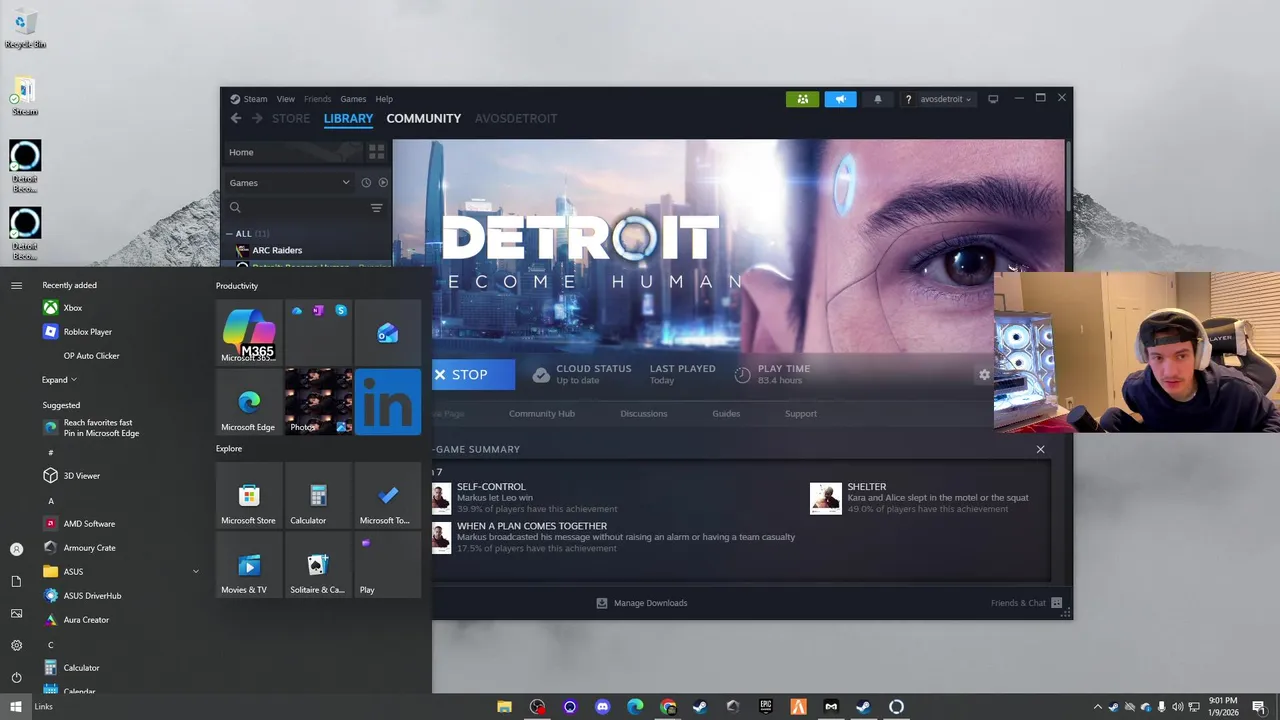Image resolution: width=1280 pixels, height=720 pixels.
Task: Open Detroit game settings gear
Action: (x=984, y=374)
